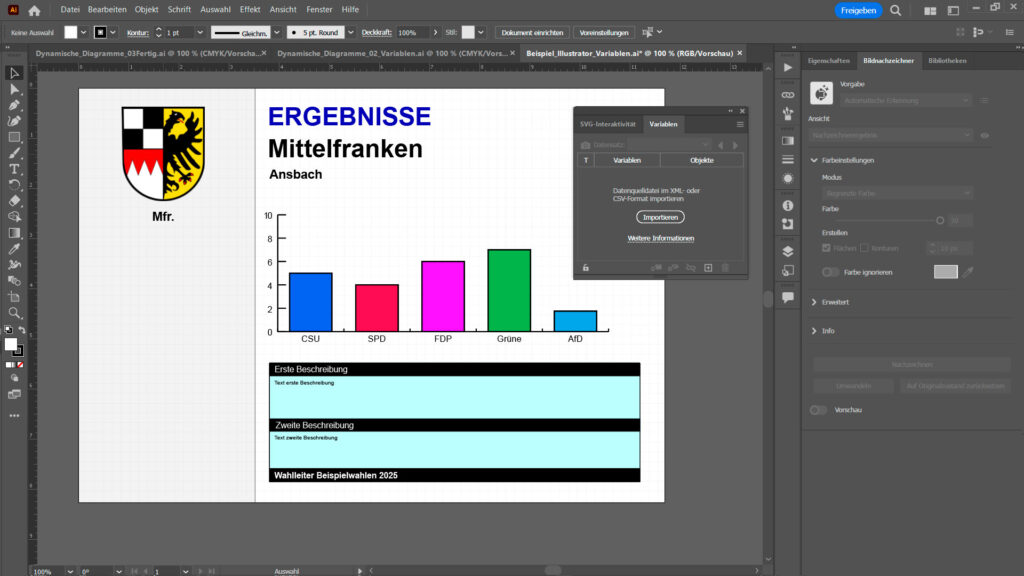Select the Artboard tool

coord(14,297)
